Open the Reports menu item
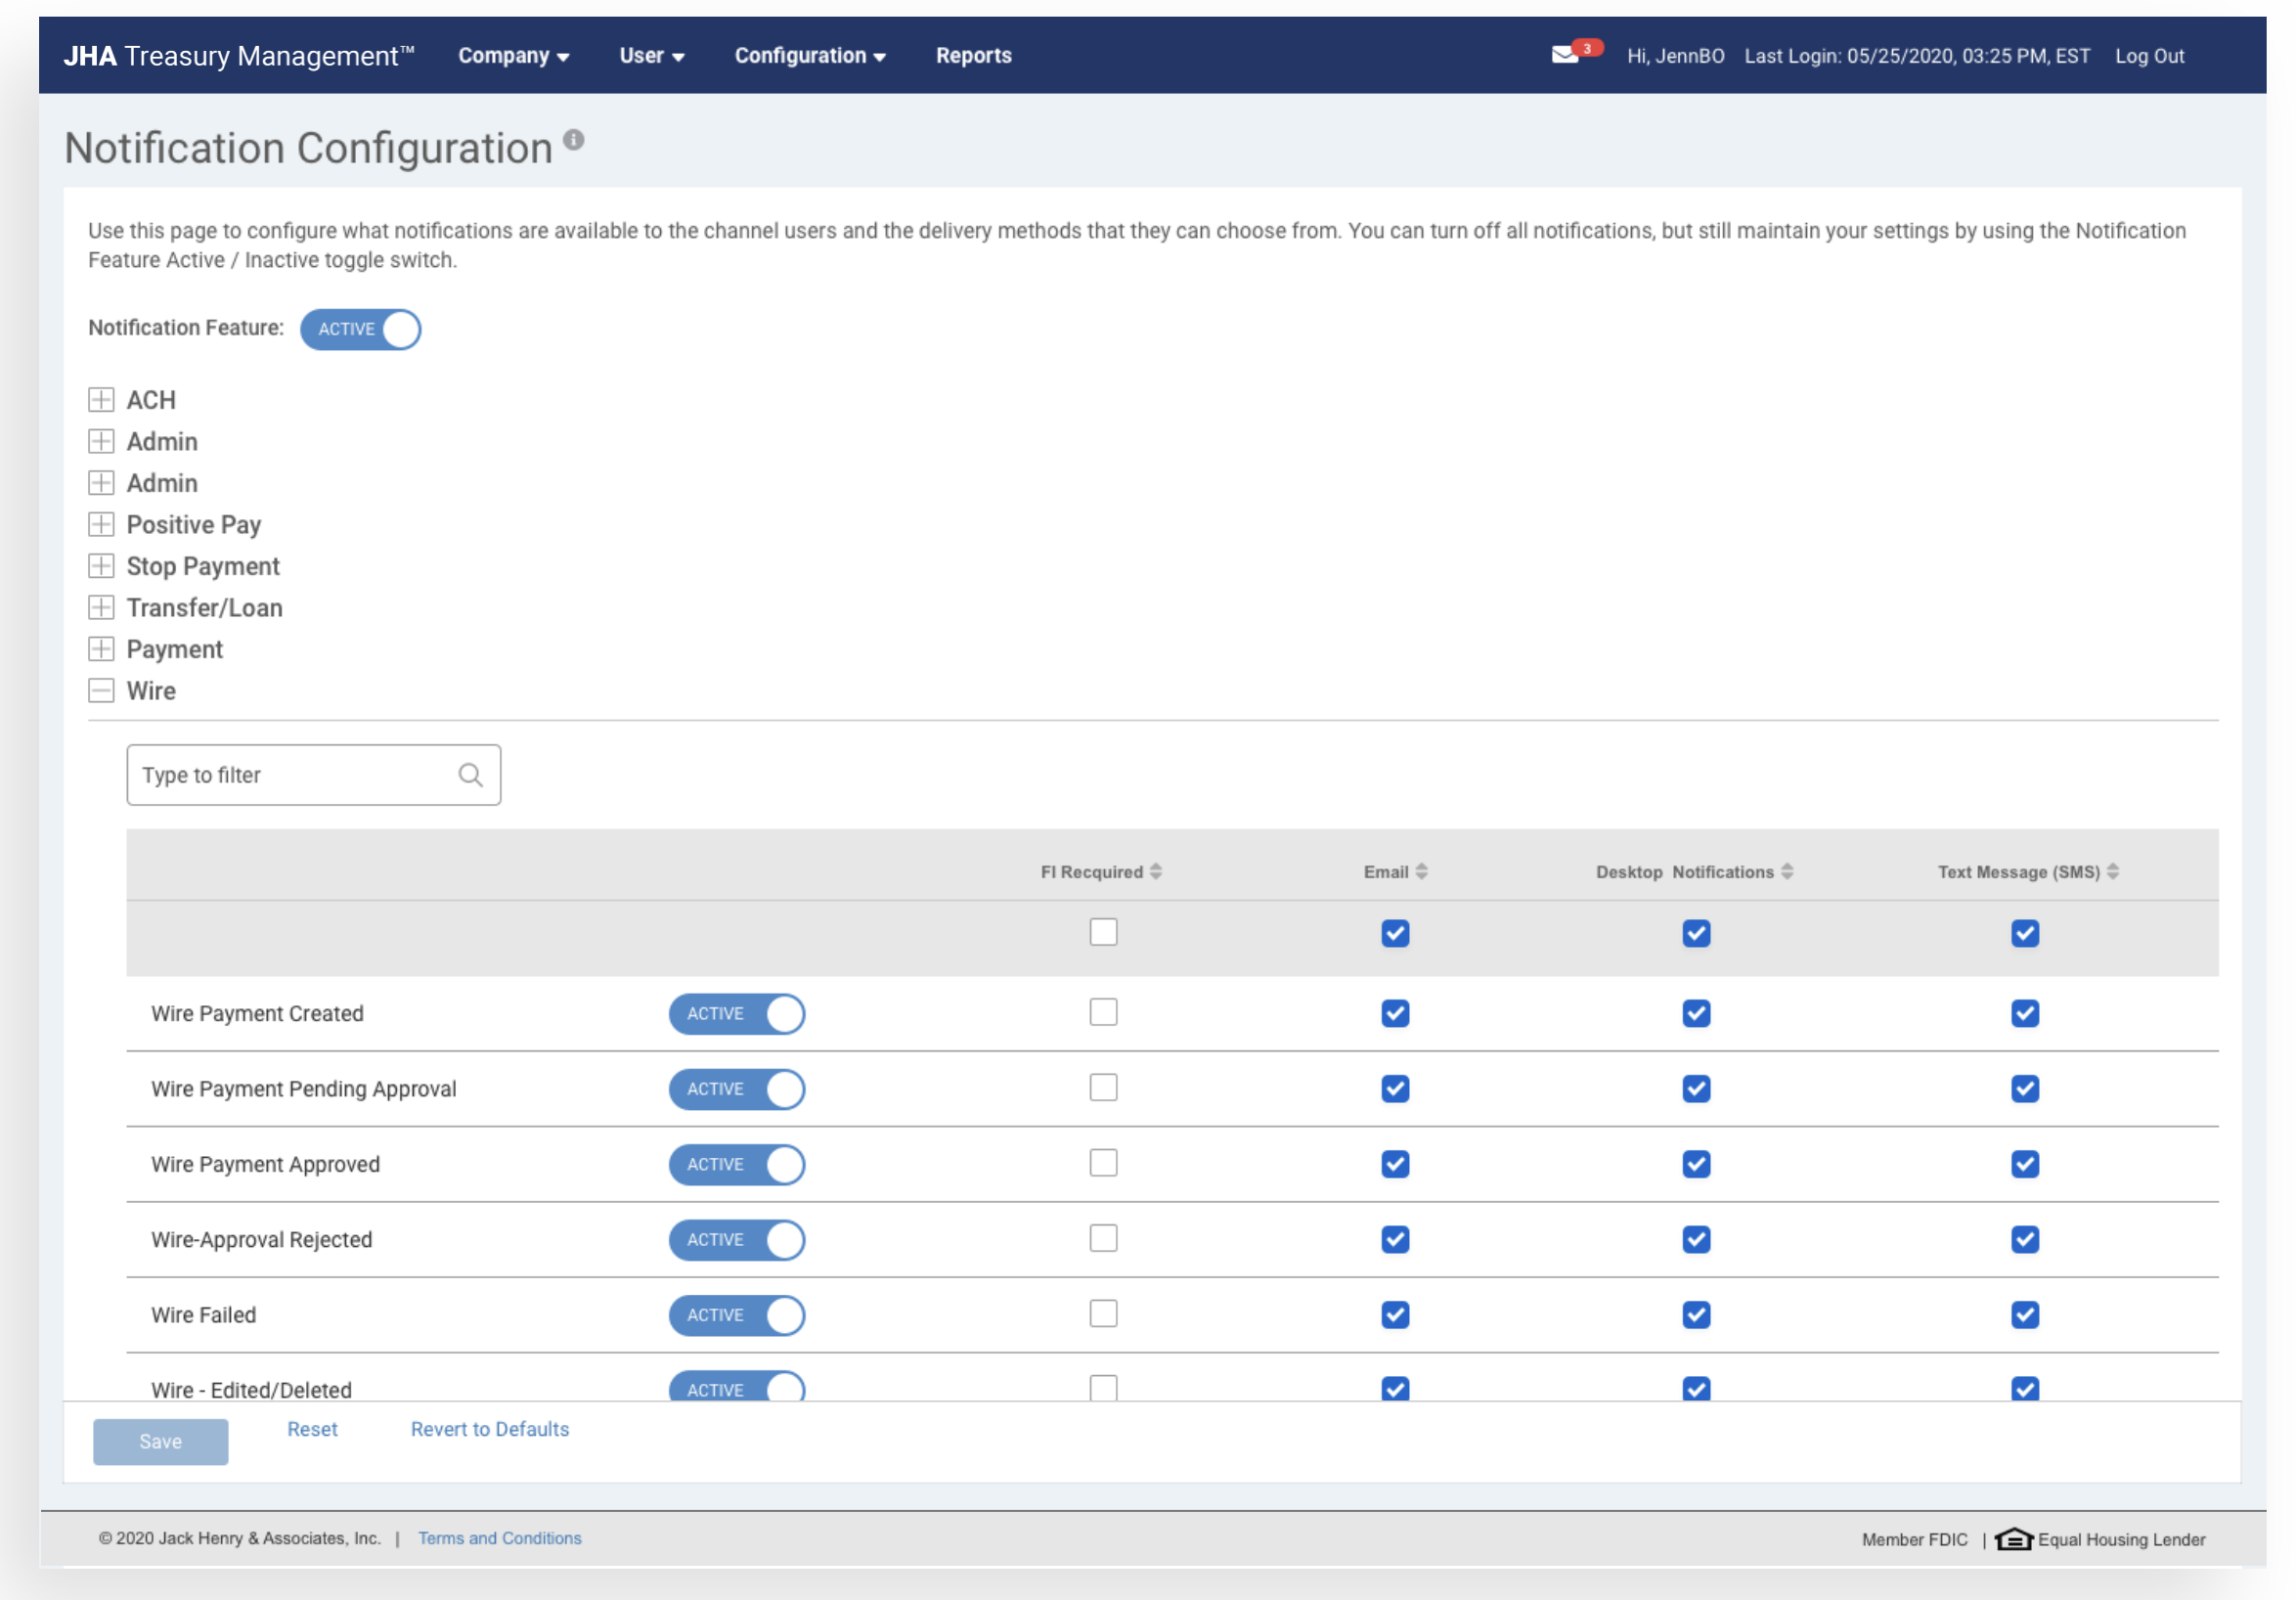The width and height of the screenshot is (2296, 1600). 973,56
